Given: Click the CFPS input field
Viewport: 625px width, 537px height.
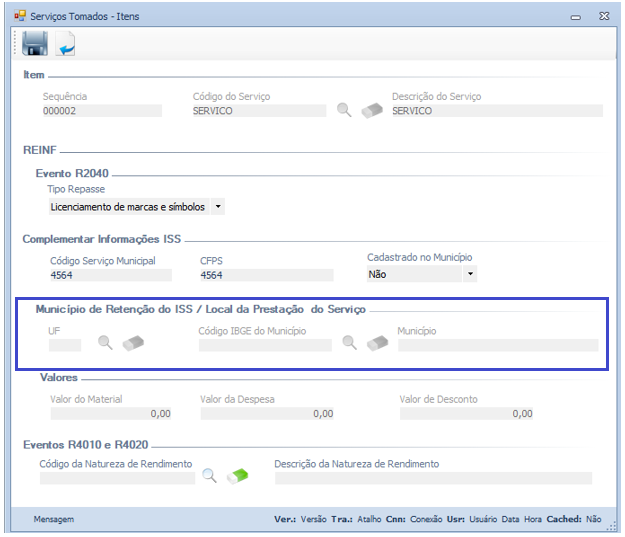Looking at the screenshot, I should click(x=267, y=275).
